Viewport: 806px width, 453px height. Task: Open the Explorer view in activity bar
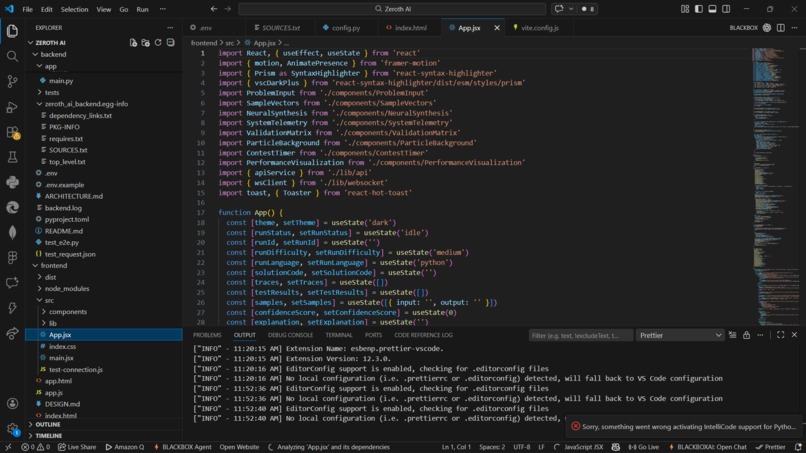coord(12,31)
